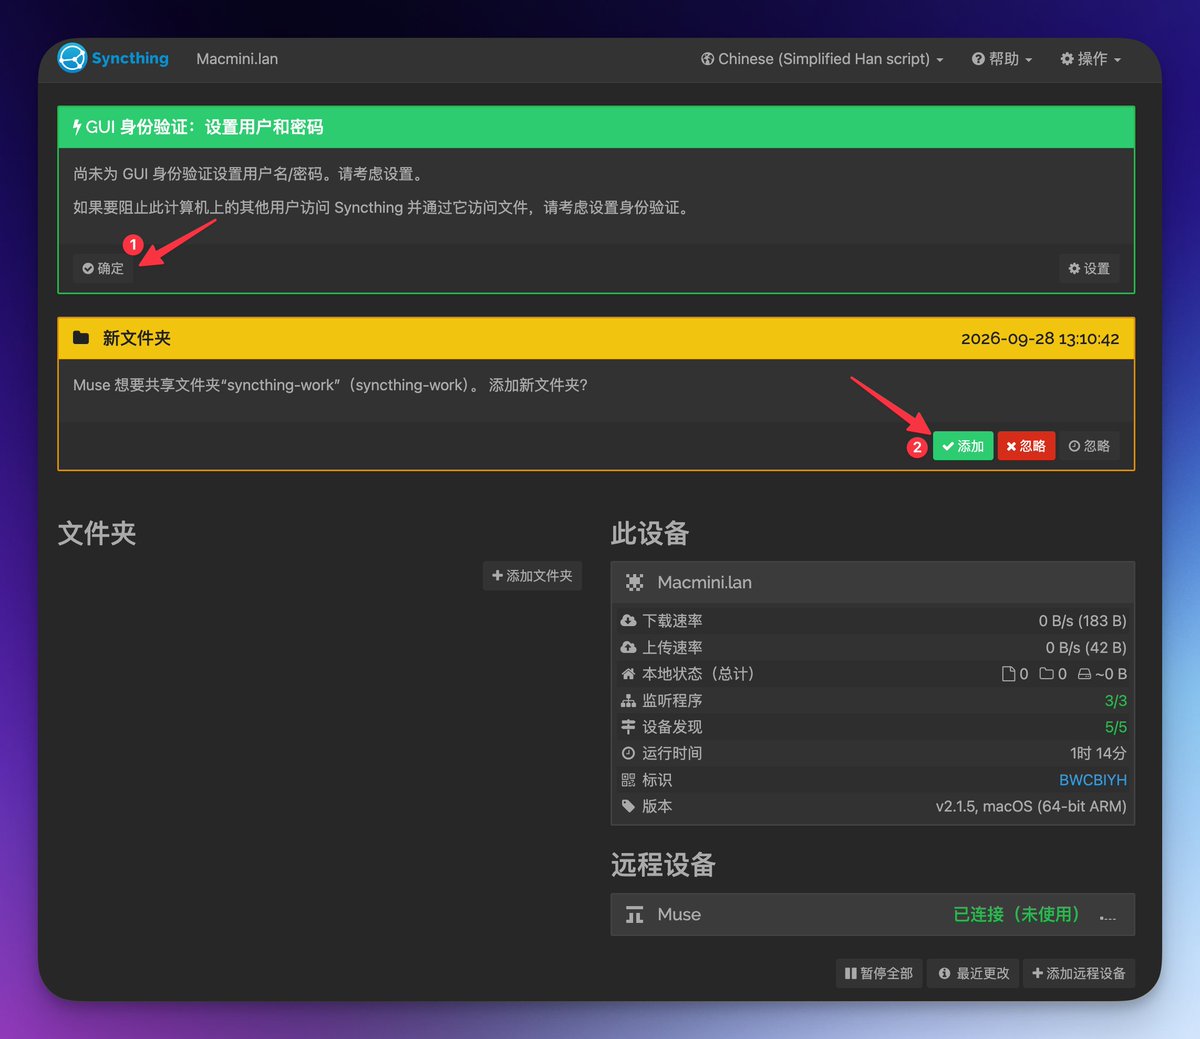
Task: Click the disk size icon showing ~0 B
Action: pos(1085,674)
